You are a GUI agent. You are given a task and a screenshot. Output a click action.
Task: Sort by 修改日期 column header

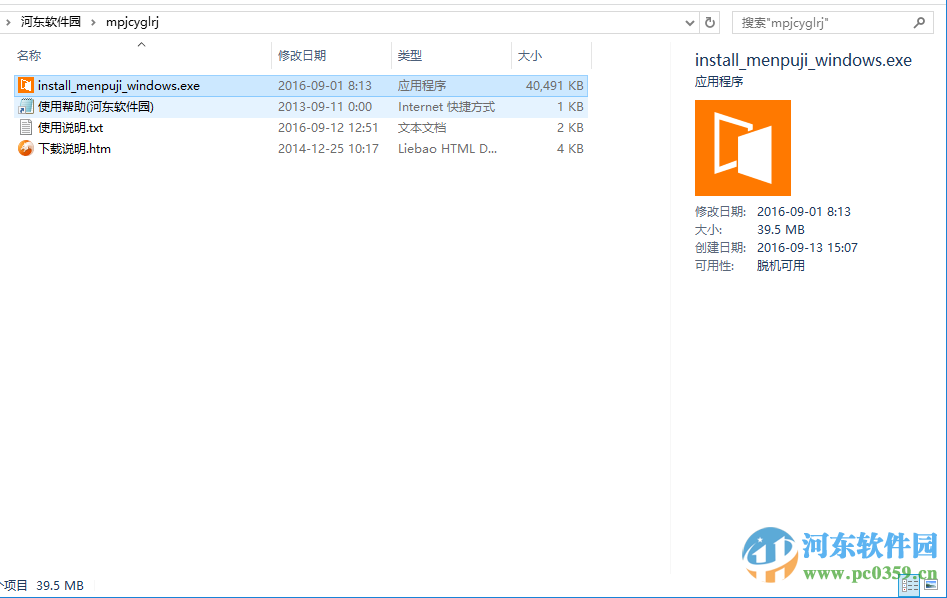(302, 56)
